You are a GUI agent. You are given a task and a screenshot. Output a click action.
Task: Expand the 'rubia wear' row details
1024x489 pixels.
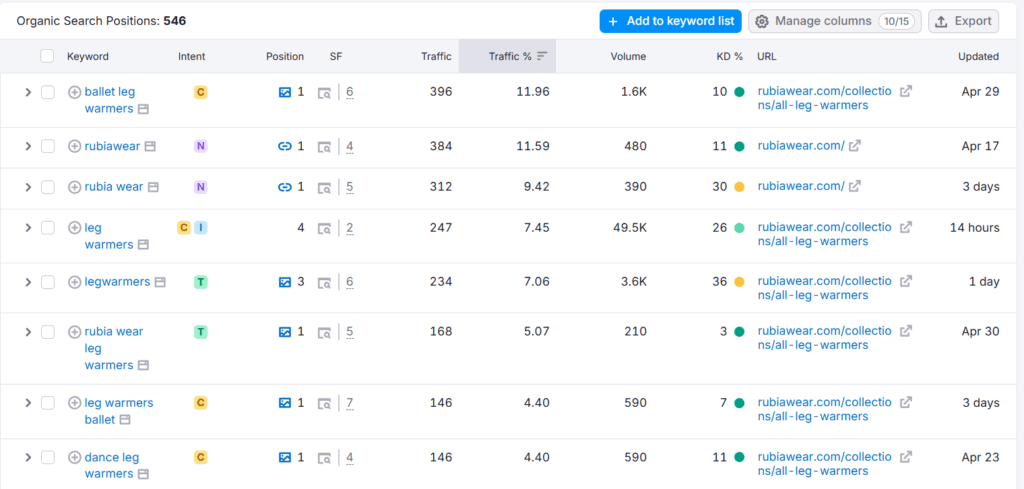tap(28, 187)
